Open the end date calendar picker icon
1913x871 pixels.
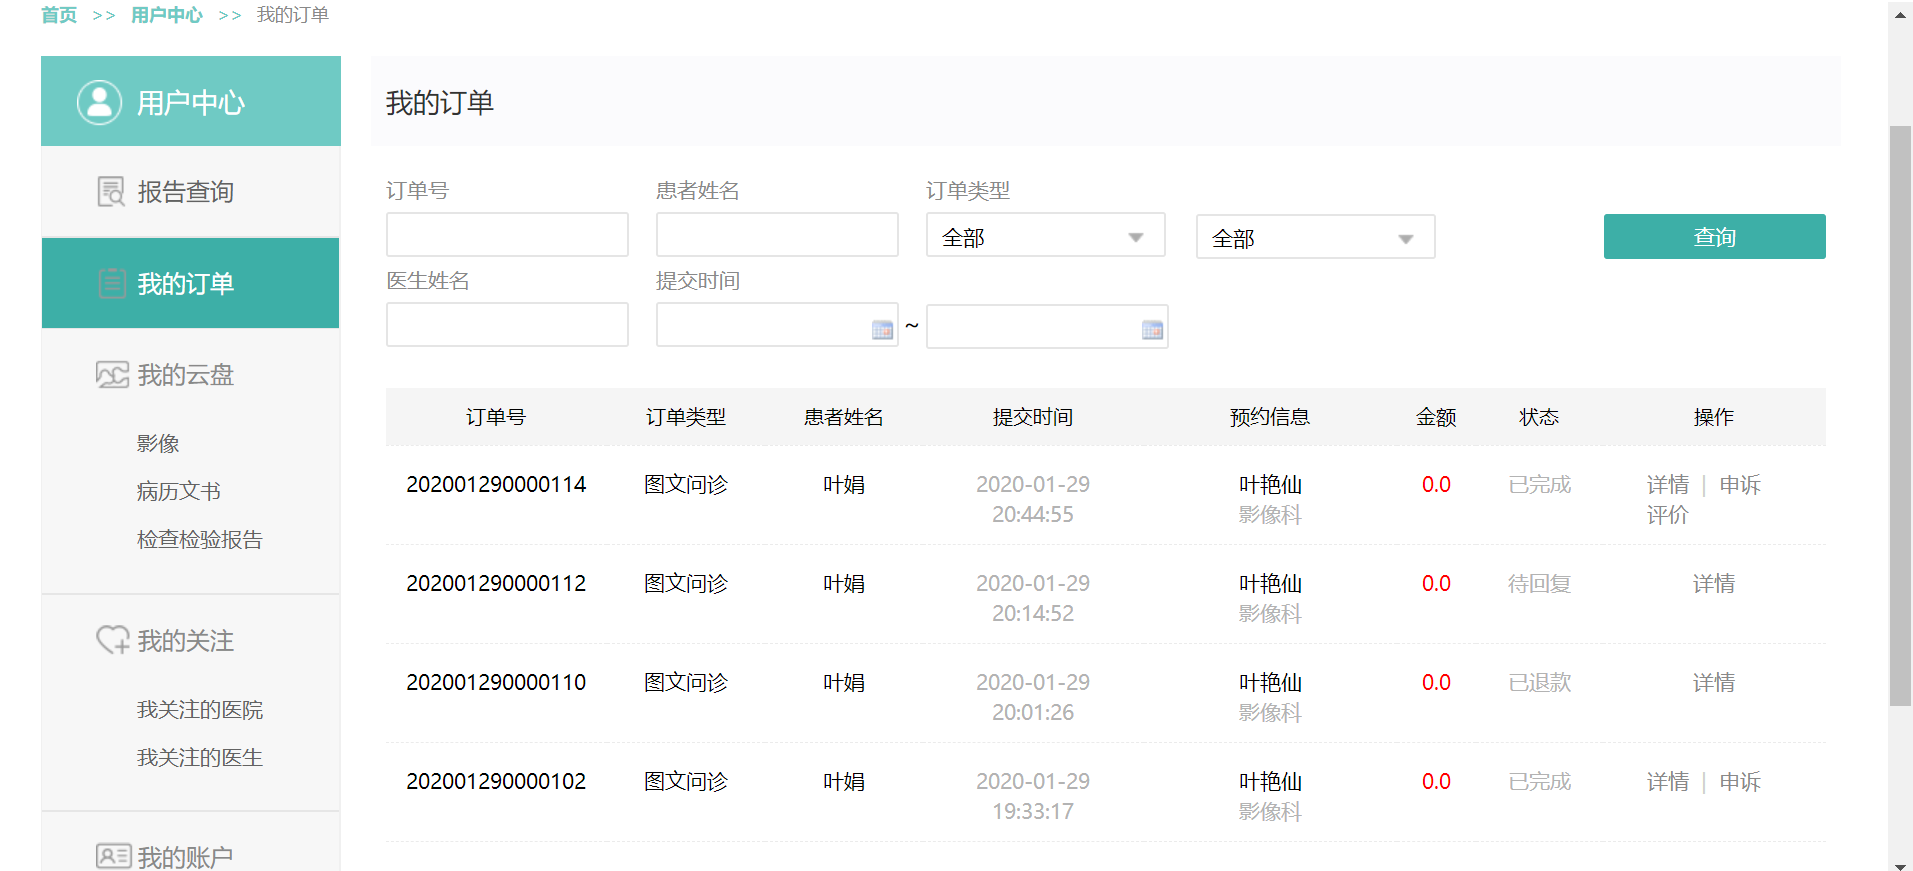pyautogui.click(x=1152, y=330)
